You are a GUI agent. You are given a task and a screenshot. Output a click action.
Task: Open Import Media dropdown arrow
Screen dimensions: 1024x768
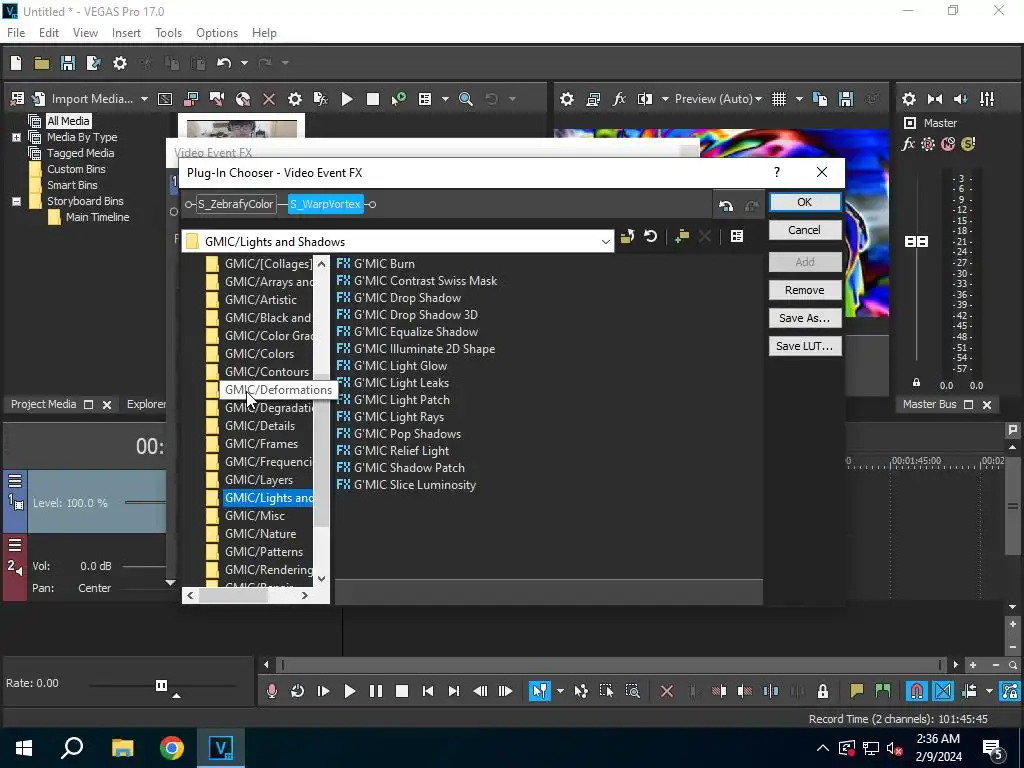pyautogui.click(x=144, y=99)
